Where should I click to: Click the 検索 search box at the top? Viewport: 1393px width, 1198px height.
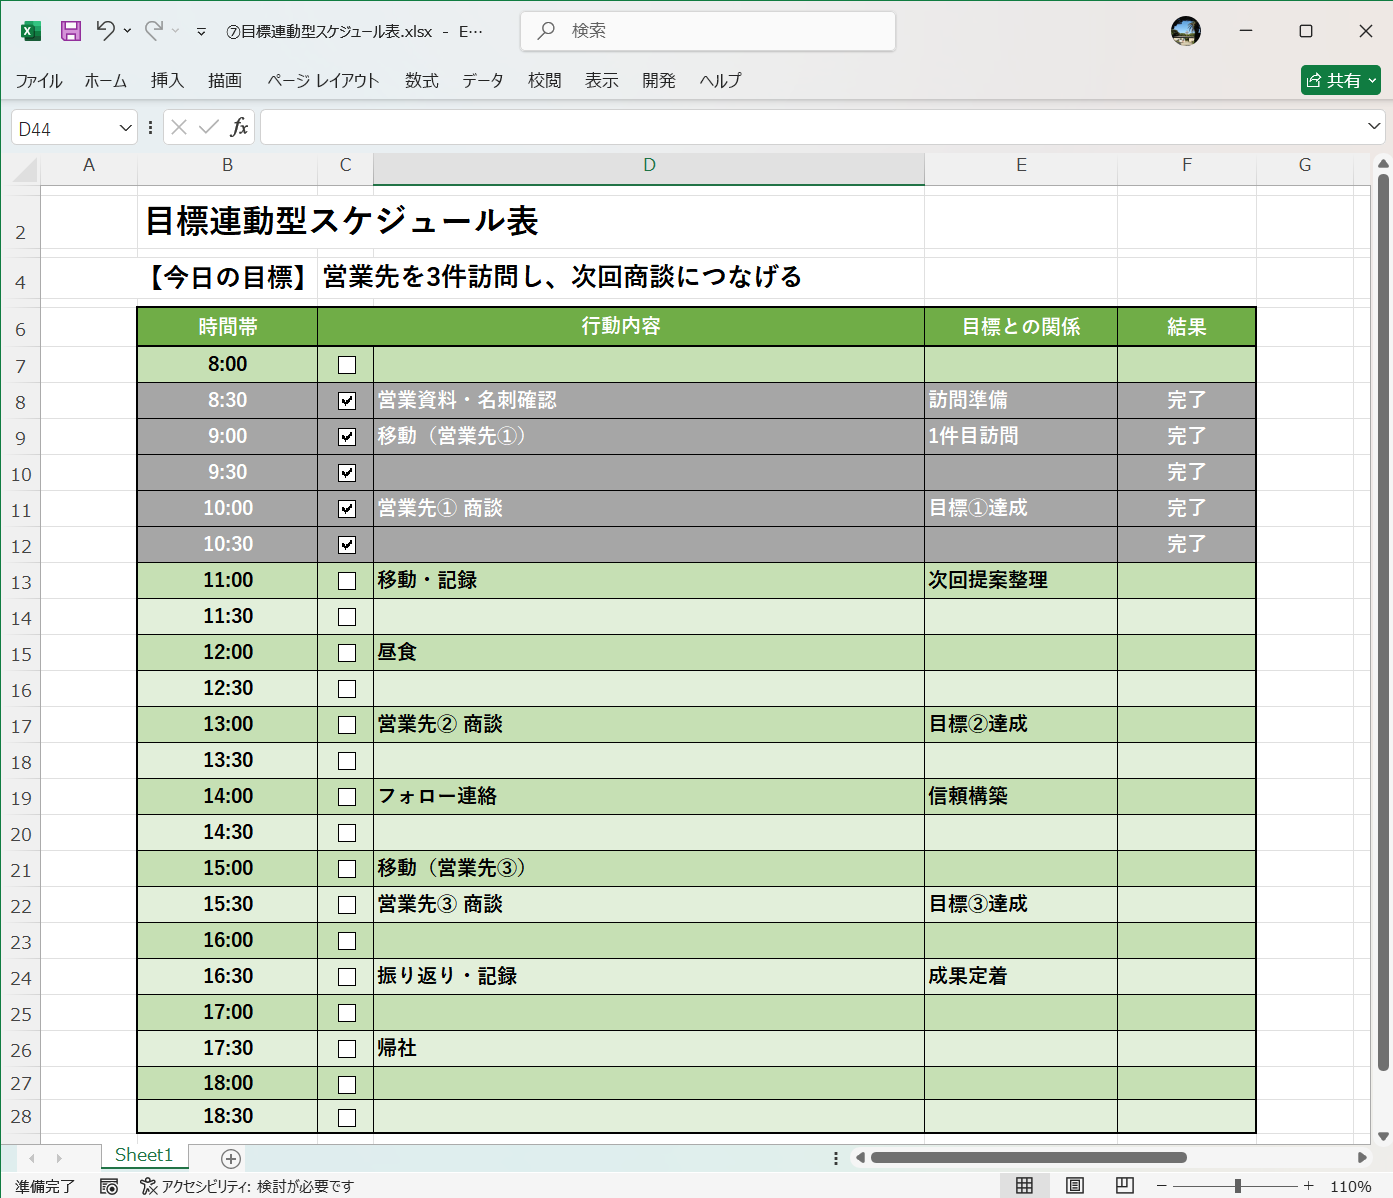(707, 31)
